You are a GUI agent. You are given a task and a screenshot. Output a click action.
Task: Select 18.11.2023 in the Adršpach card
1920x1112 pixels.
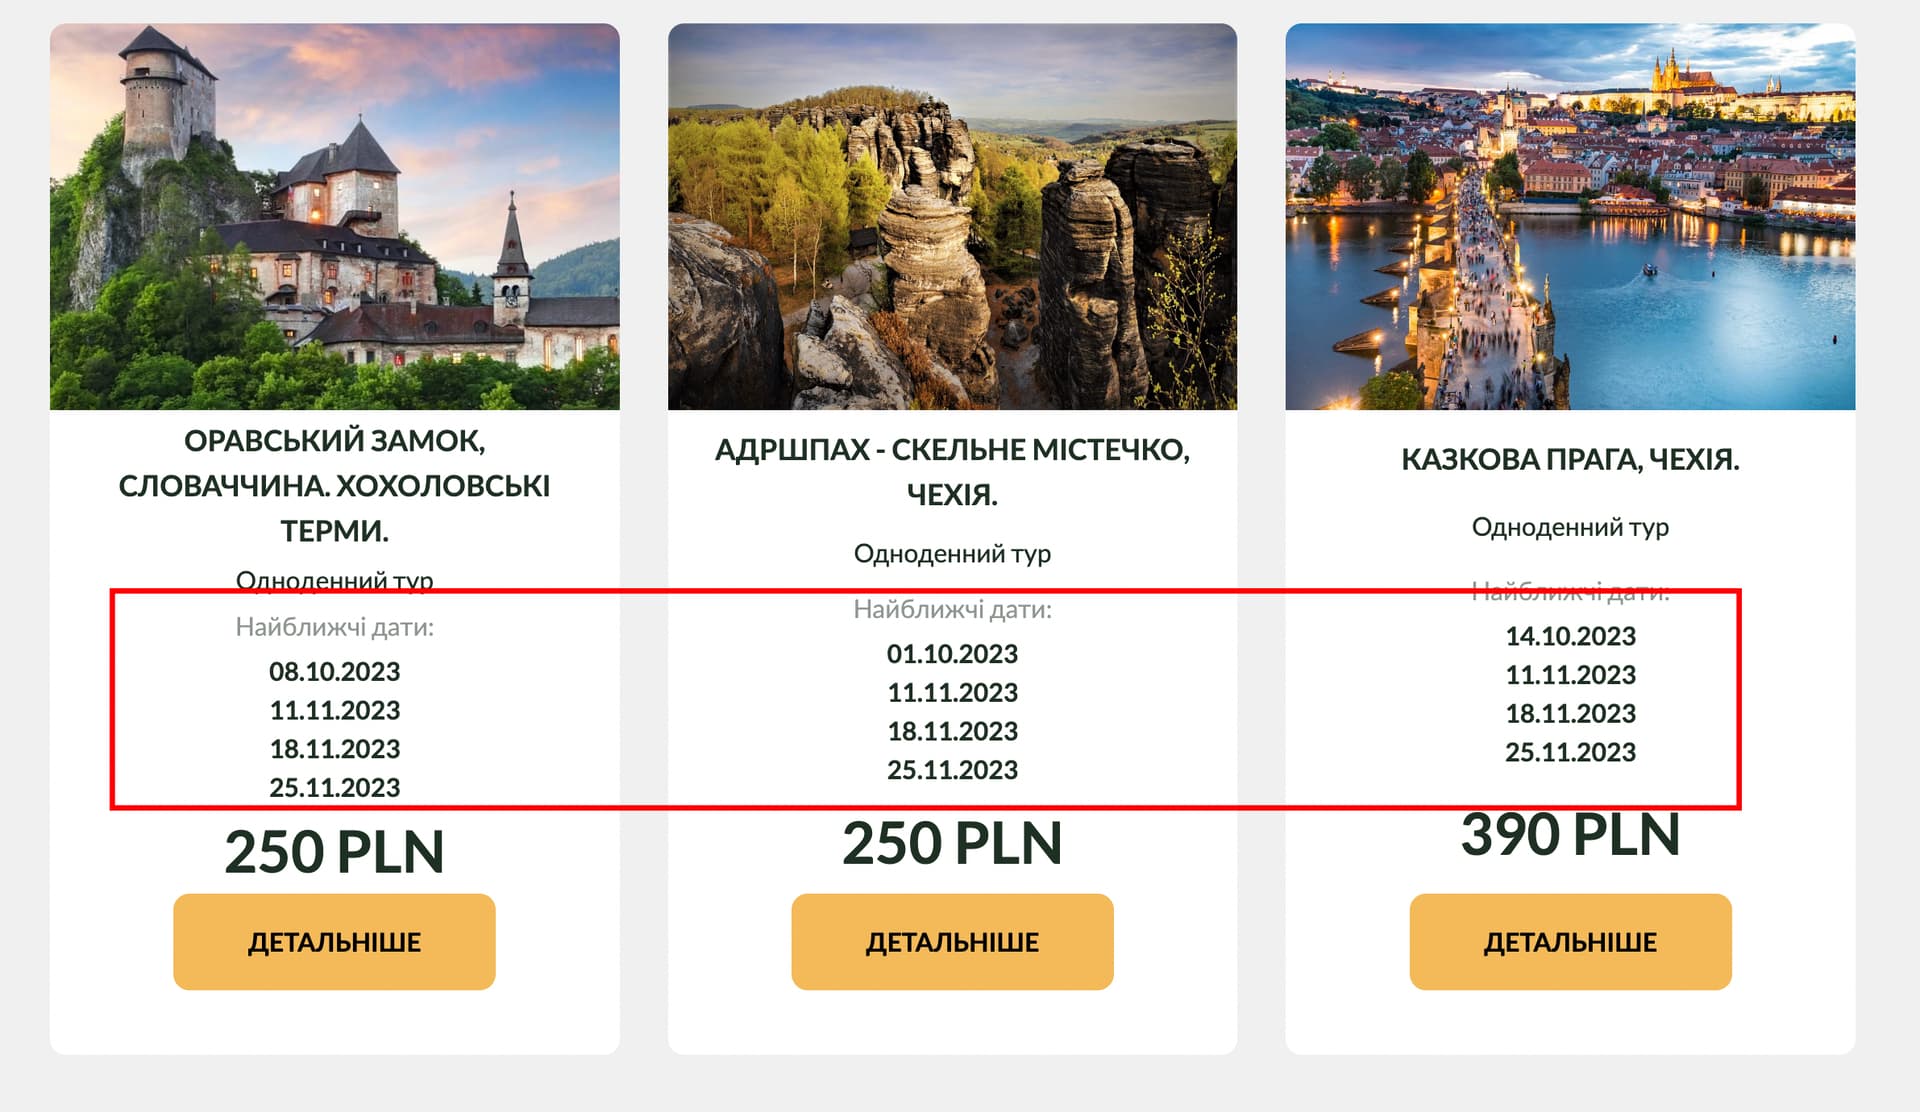click(x=952, y=731)
